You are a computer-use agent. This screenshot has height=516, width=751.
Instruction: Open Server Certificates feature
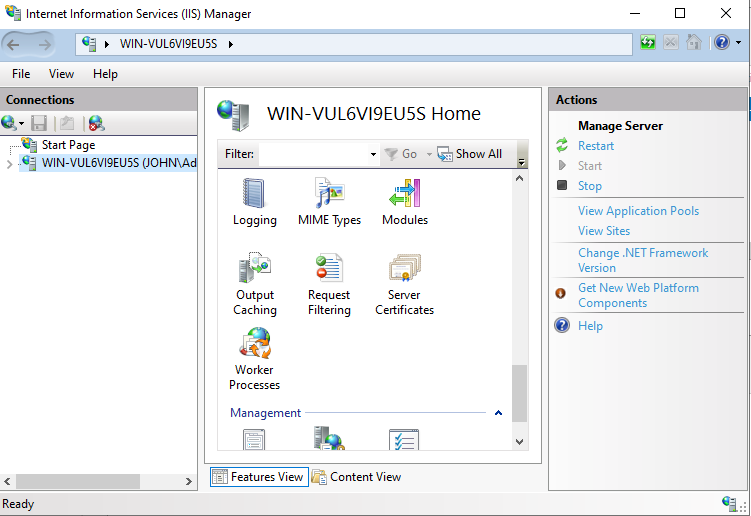(404, 284)
